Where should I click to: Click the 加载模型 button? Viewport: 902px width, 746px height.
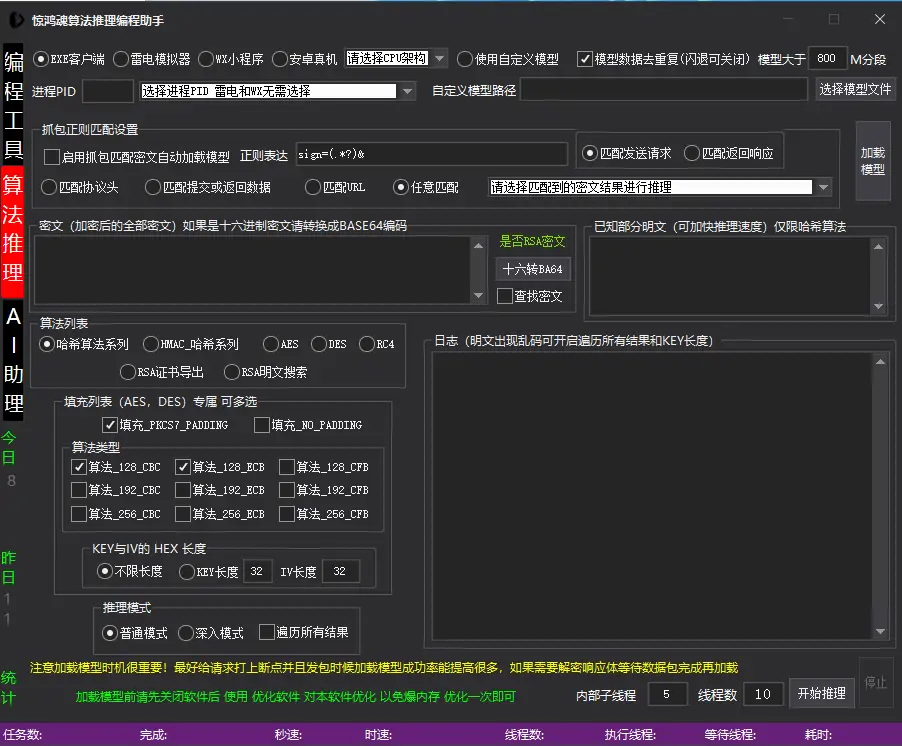pos(873,161)
